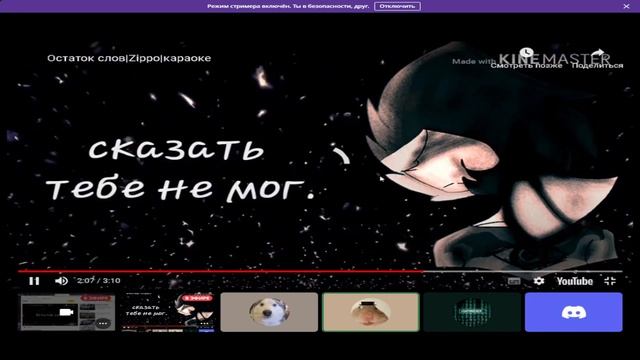Add video to Watch Later clock icon

pos(527,53)
